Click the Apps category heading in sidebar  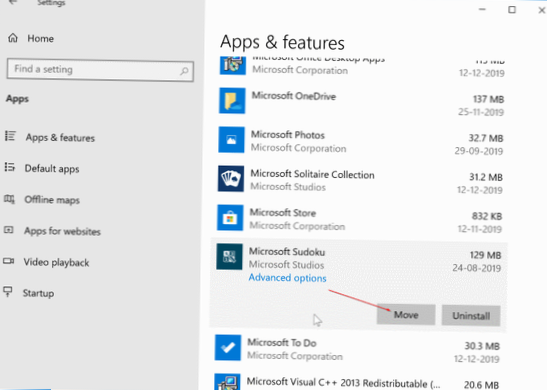pyautogui.click(x=17, y=99)
